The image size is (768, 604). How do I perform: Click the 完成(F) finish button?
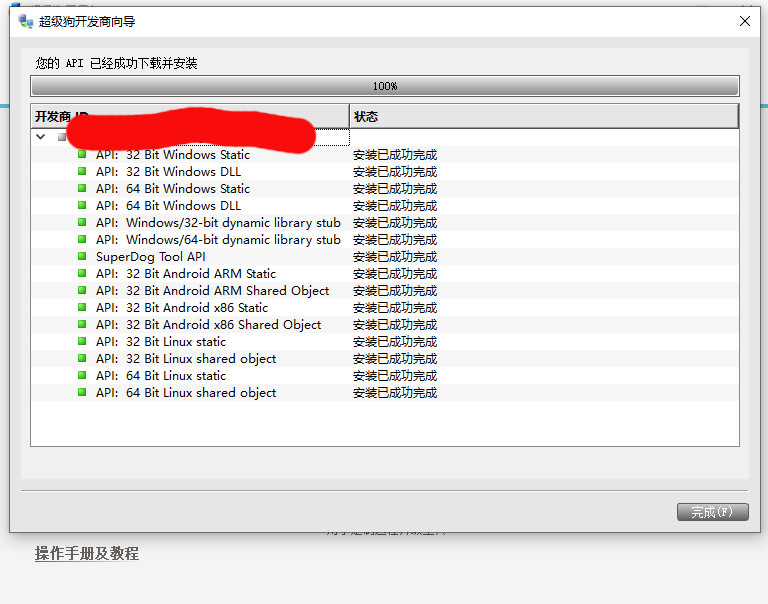713,512
